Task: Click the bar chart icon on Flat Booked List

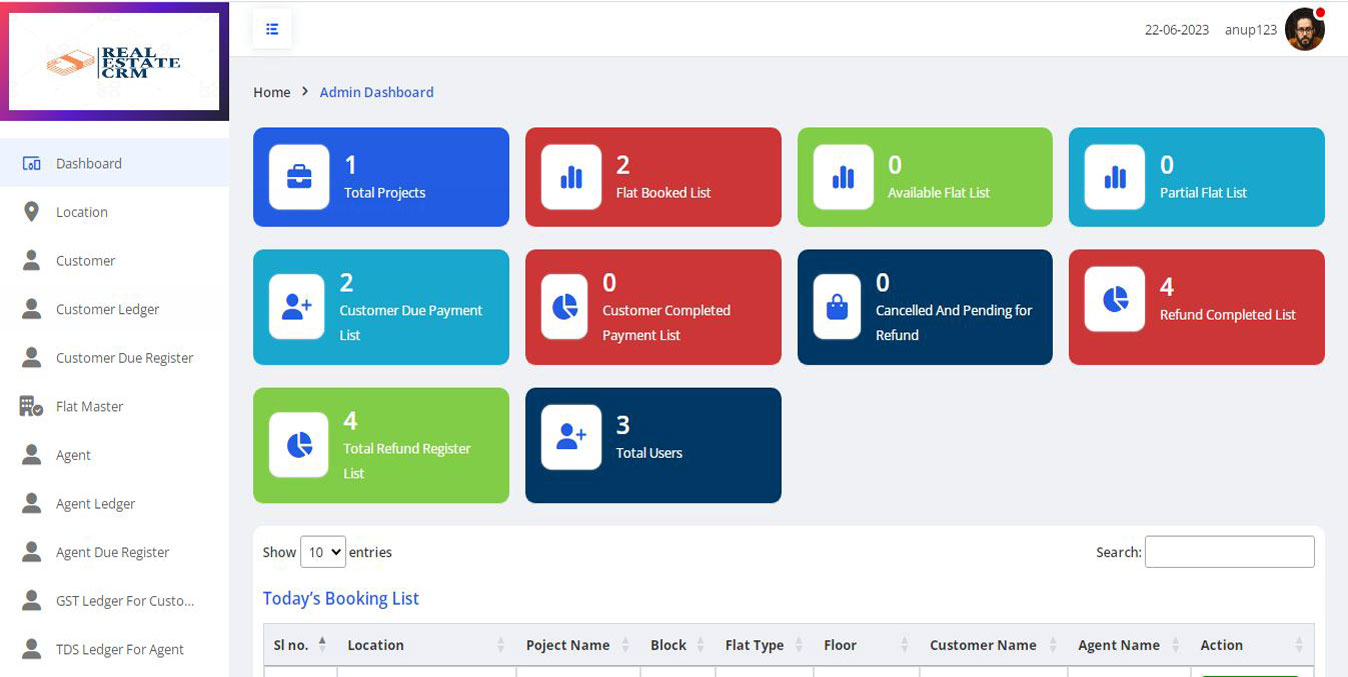Action: point(571,177)
